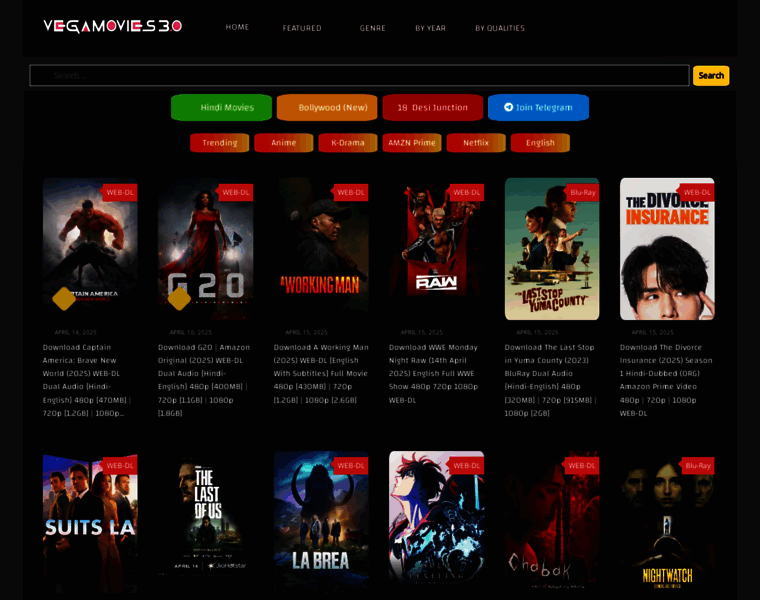
Task: Click the date under the WWE Raw poster
Action: click(x=422, y=332)
